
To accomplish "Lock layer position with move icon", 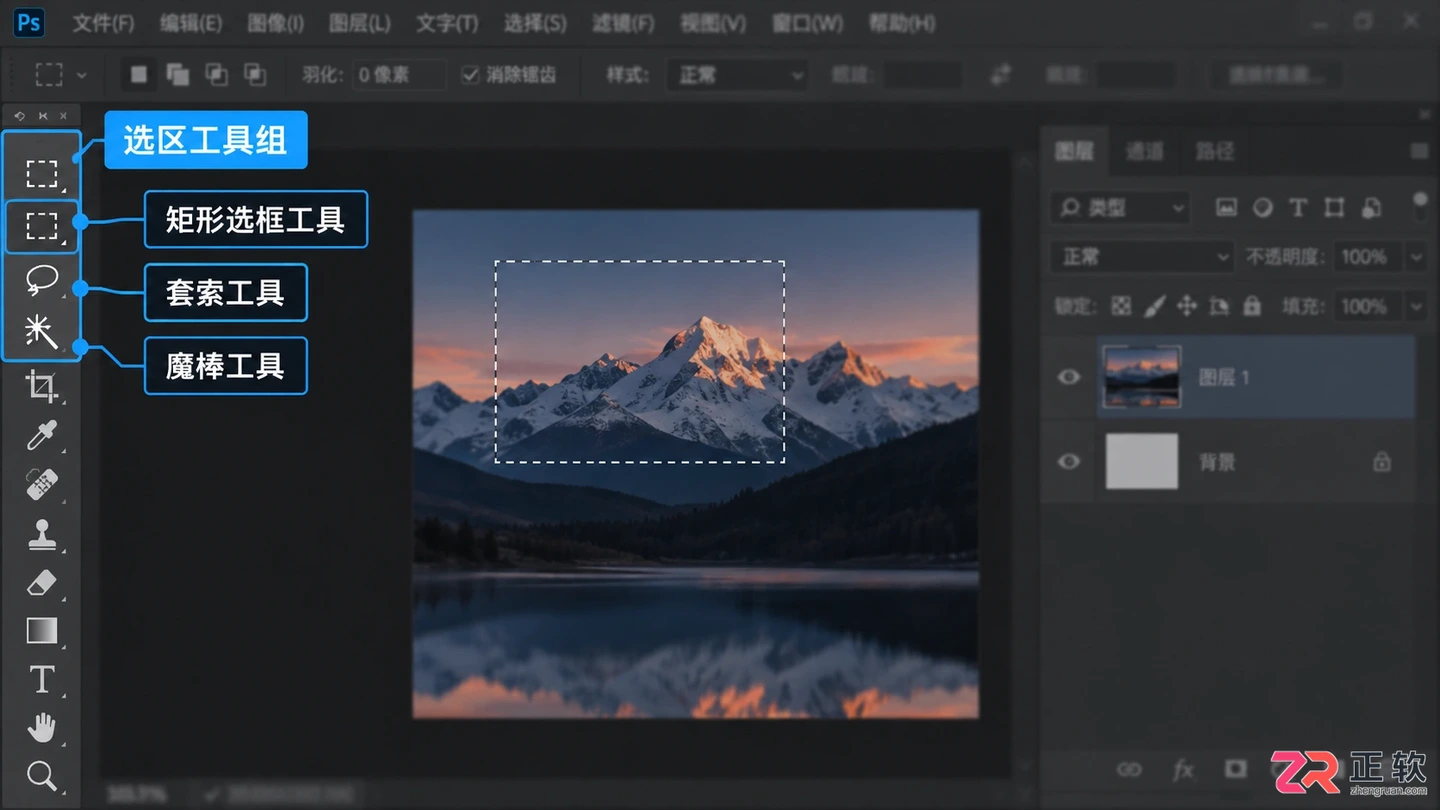I will [x=1187, y=306].
